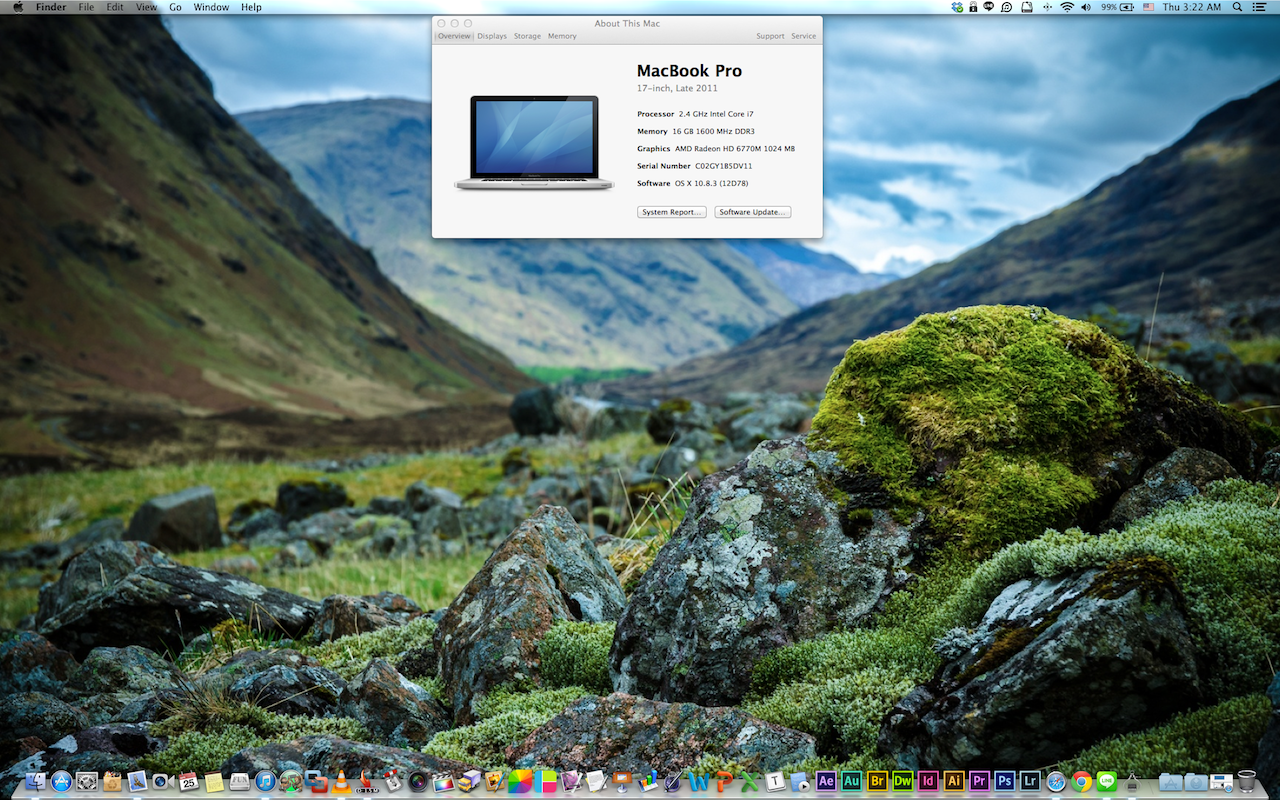1280x800 pixels.
Task: Open Adobe Bridge dock icon
Action: coord(877,781)
